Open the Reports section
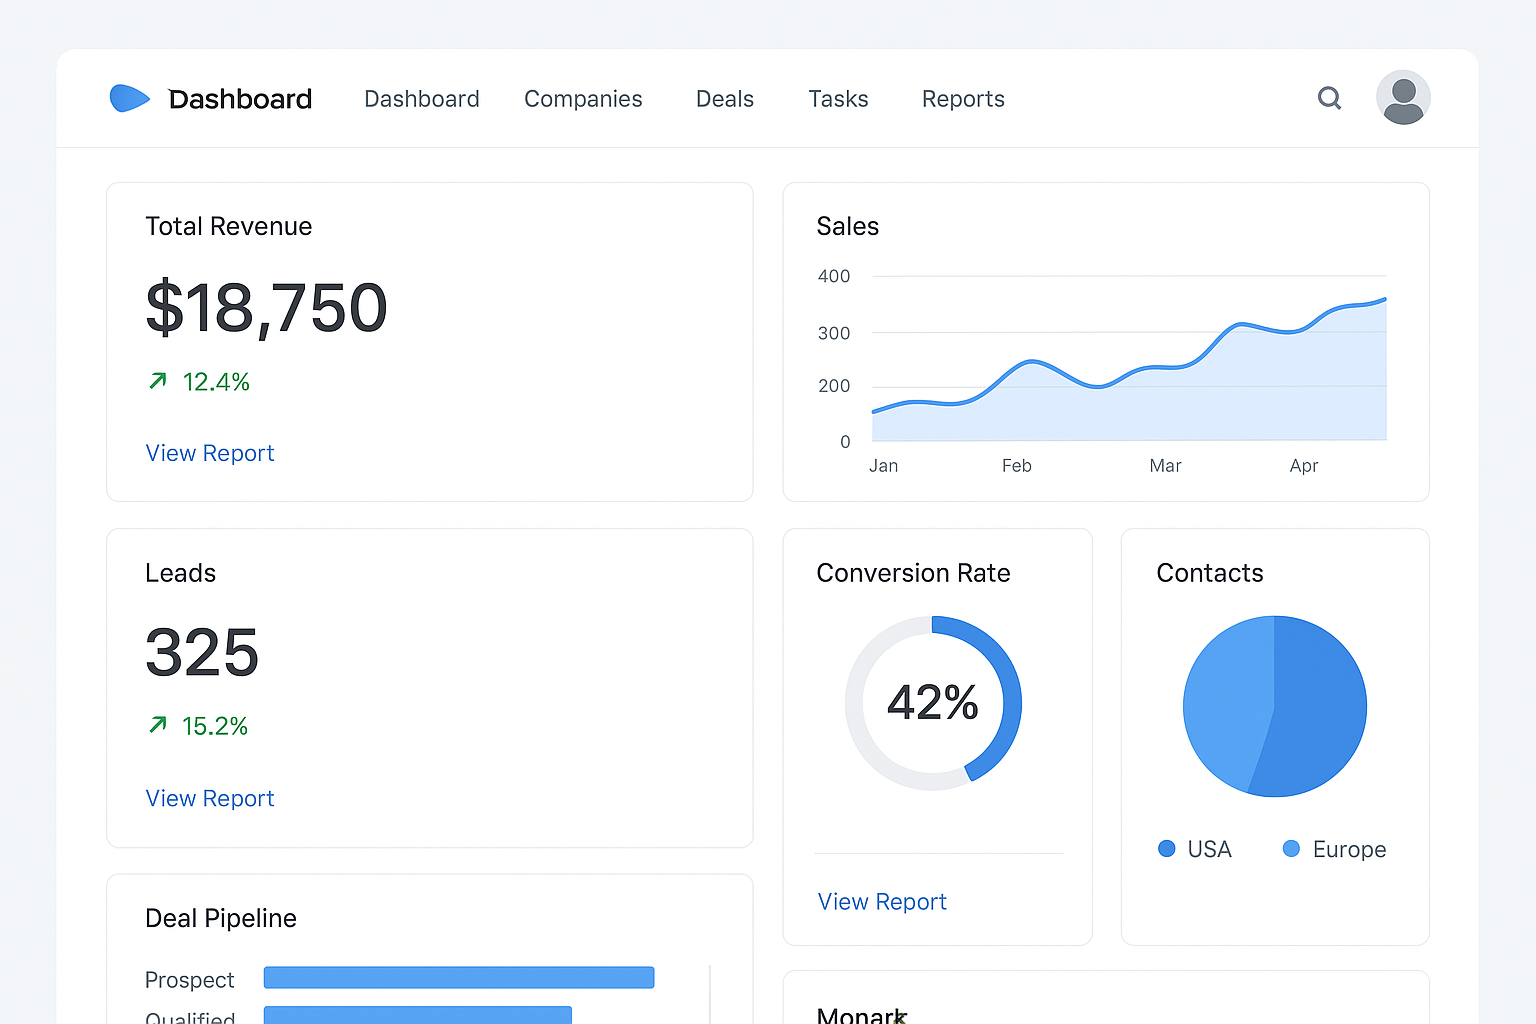Viewport: 1536px width, 1024px height. [962, 99]
